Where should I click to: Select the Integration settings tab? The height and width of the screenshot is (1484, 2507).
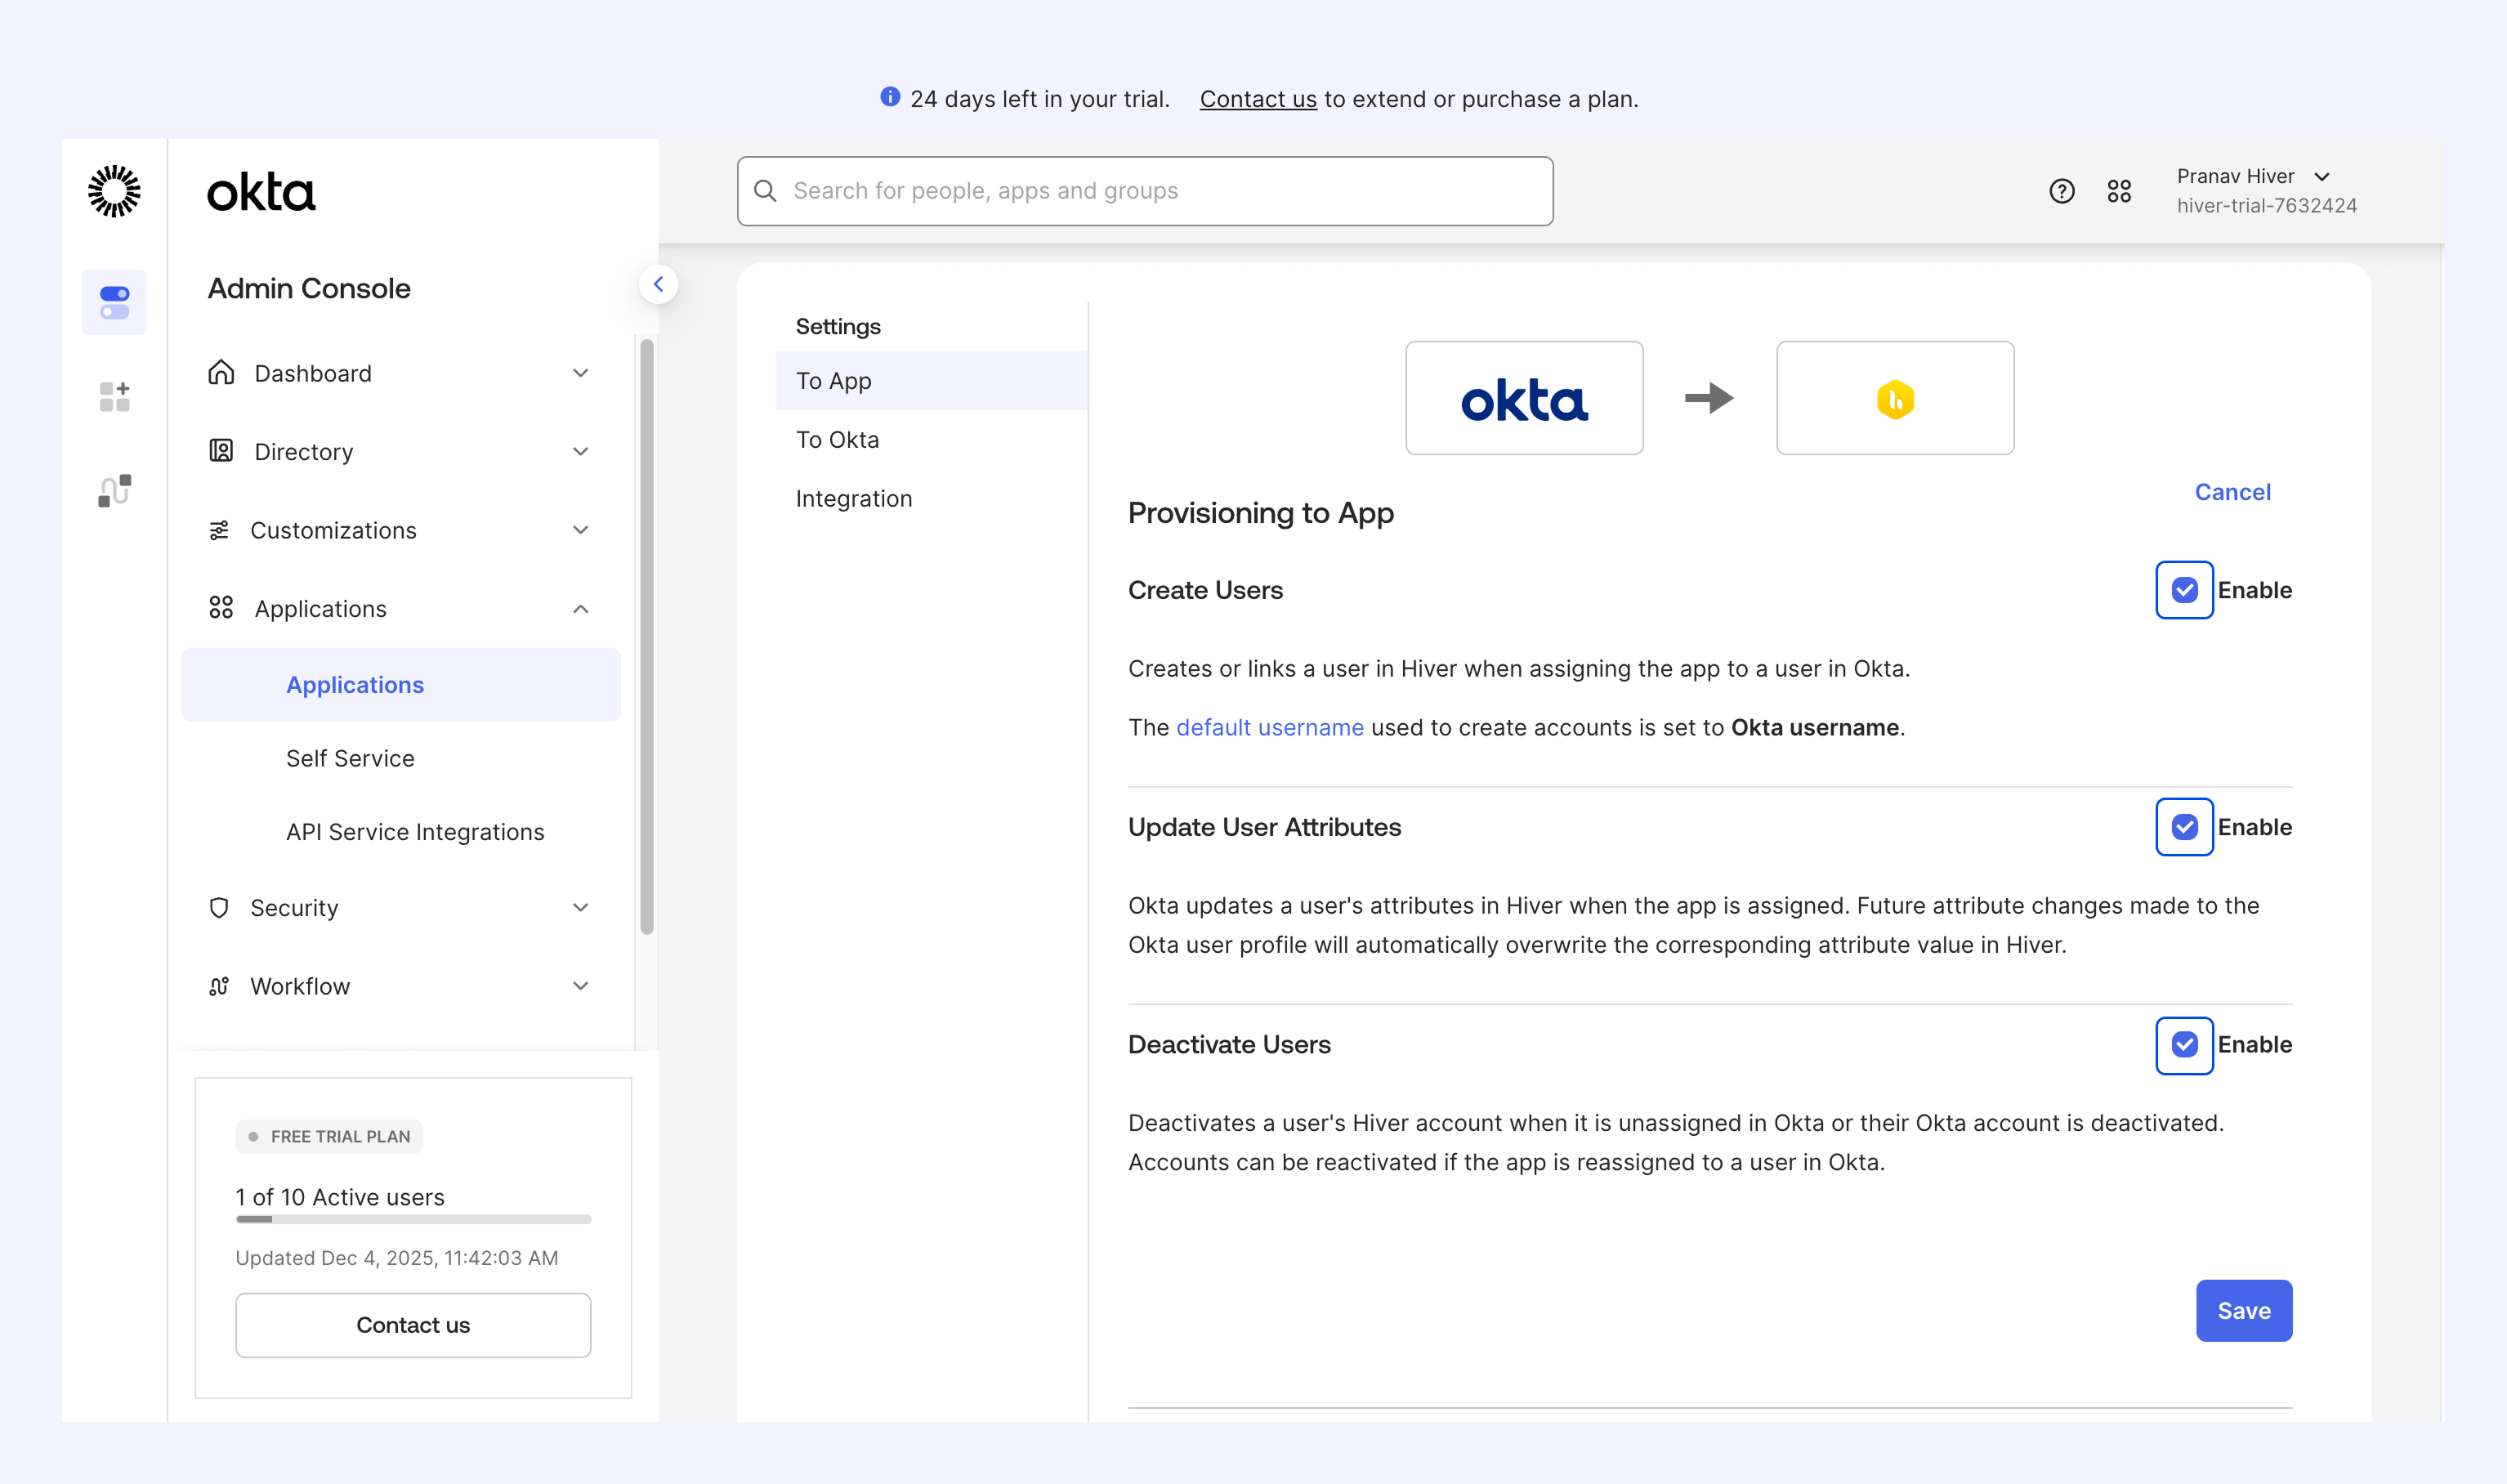[931, 499]
